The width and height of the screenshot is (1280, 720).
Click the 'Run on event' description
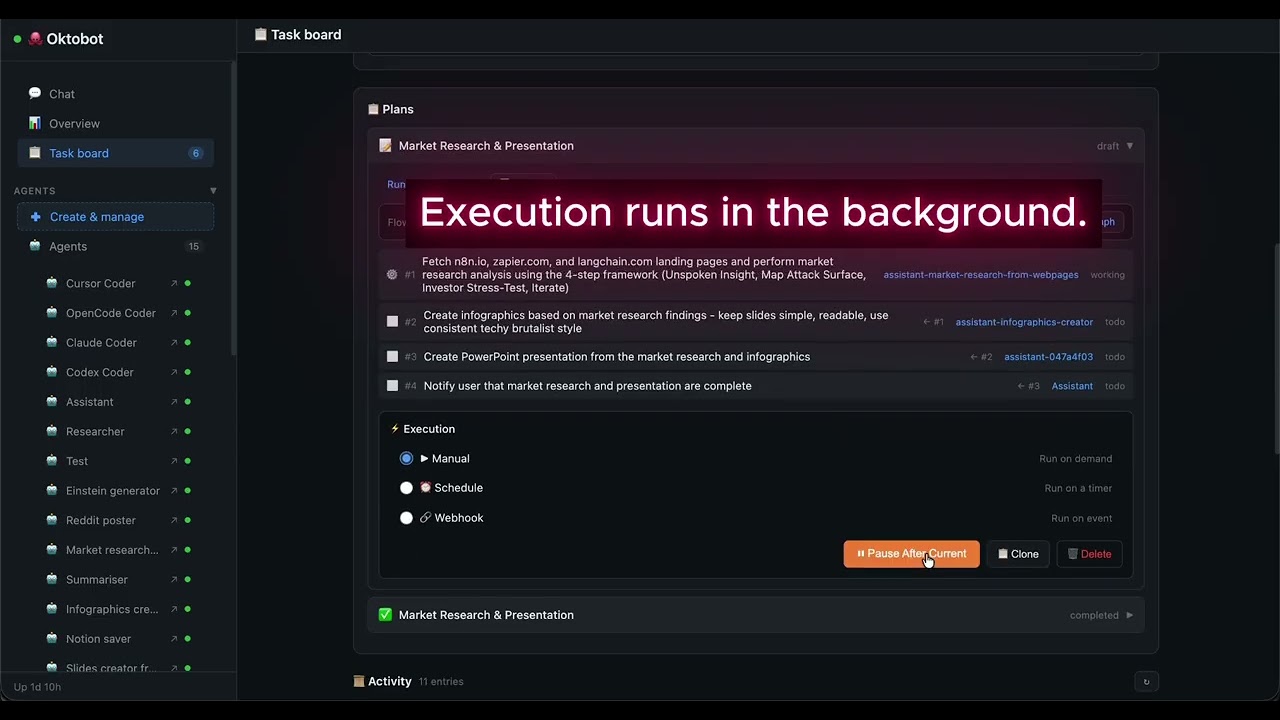[x=1081, y=519]
